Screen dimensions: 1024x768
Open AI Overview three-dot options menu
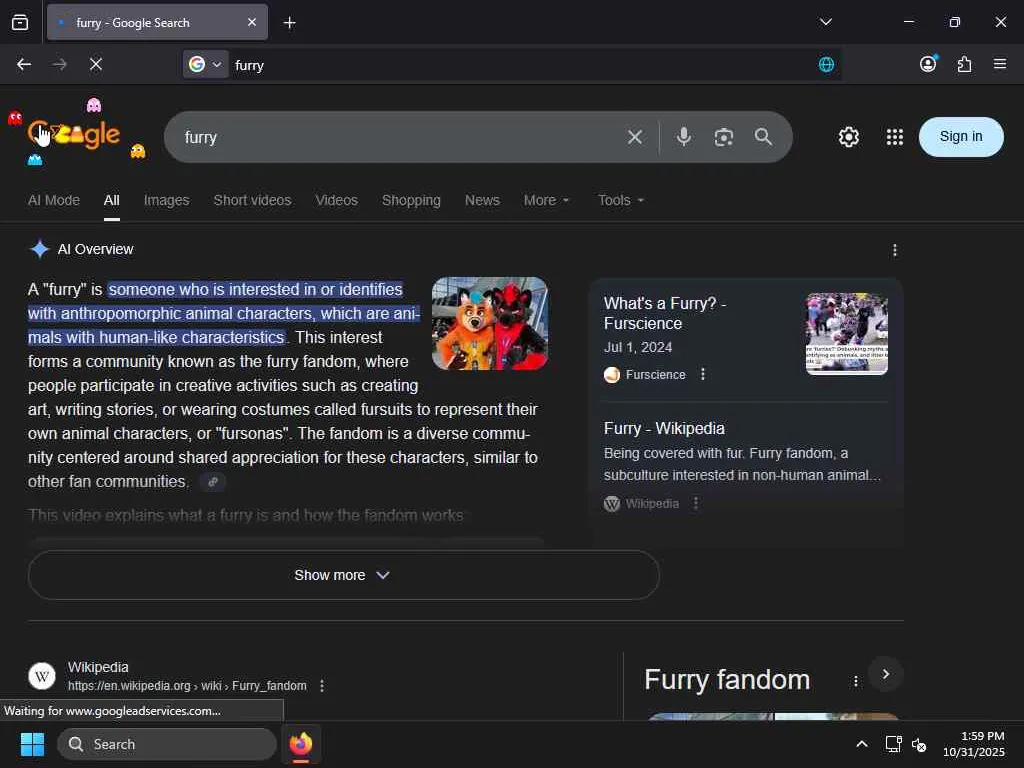click(894, 250)
